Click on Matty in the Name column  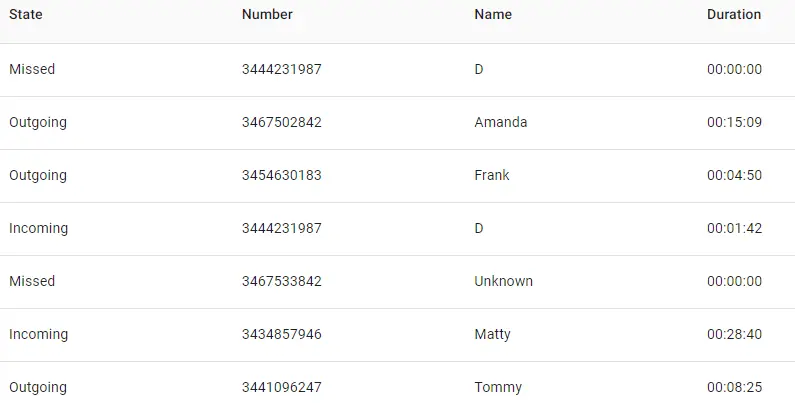(x=493, y=335)
